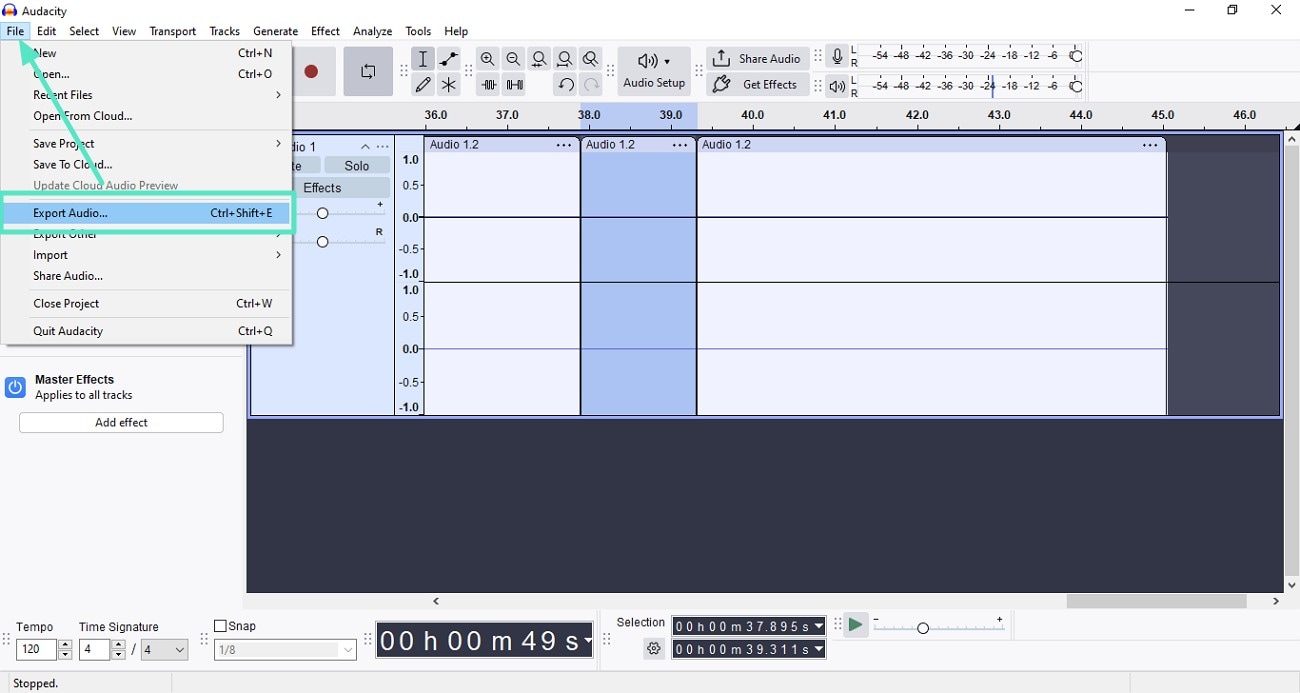Screen dimensions: 1300x693
Task: Open the time signature denominator dropdown
Action: pyautogui.click(x=164, y=649)
